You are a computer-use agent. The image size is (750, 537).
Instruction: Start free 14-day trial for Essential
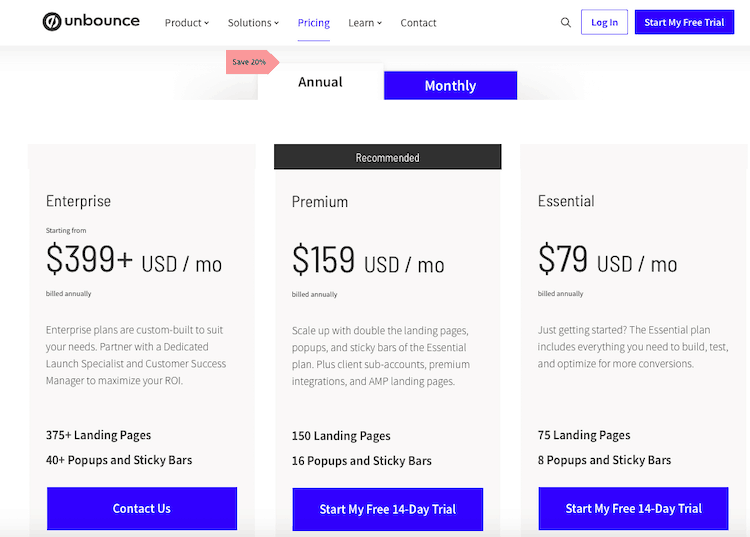pos(633,508)
